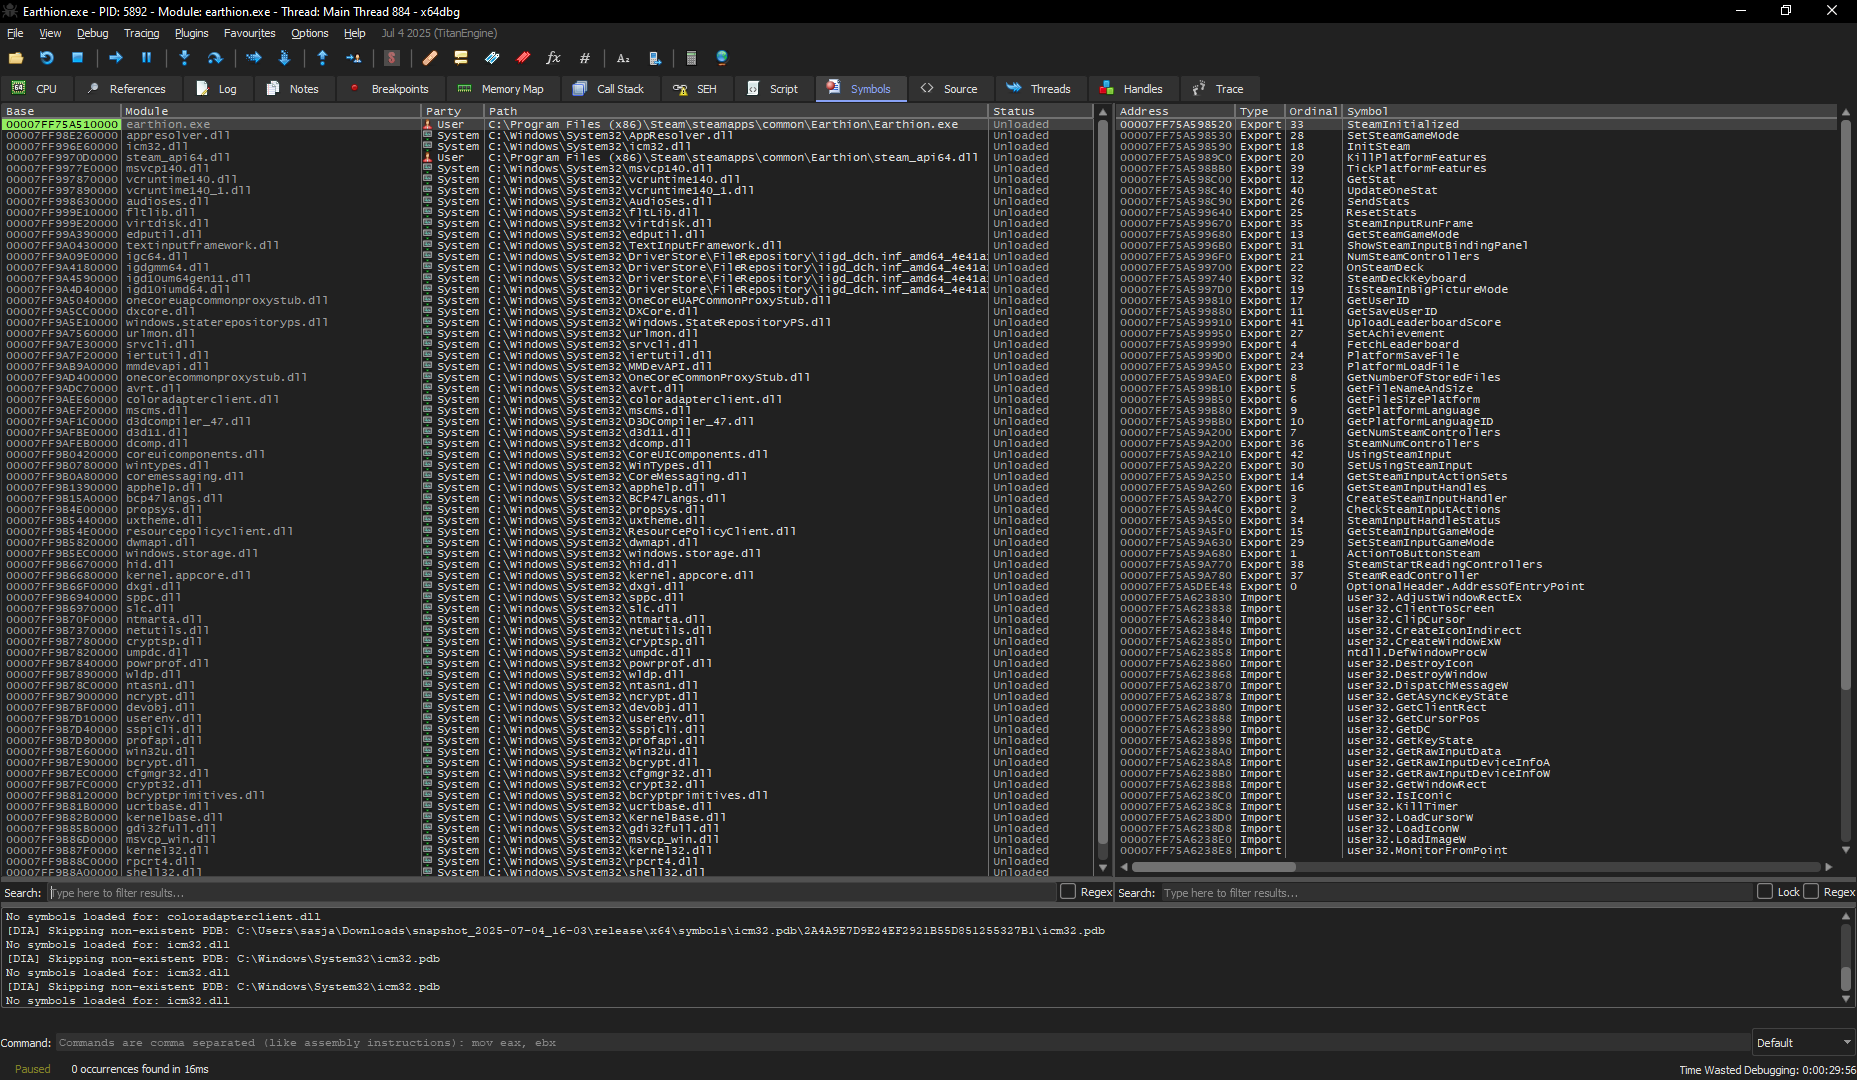Sort symbols by the Symbol column header
This screenshot has height=1080, width=1857.
click(x=1590, y=111)
